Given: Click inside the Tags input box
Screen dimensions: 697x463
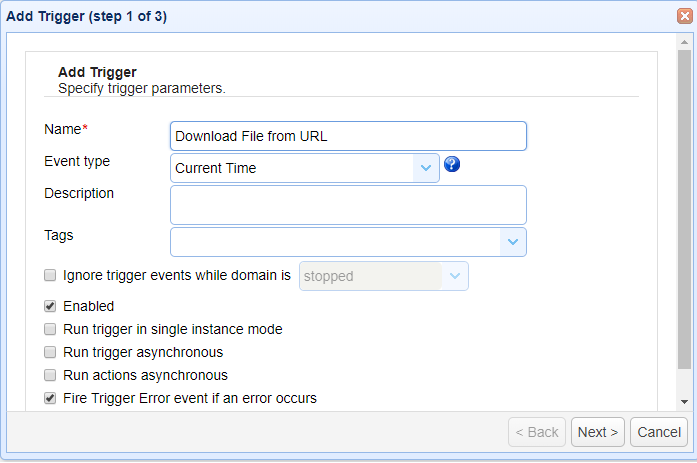Looking at the screenshot, I should pyautogui.click(x=335, y=242).
